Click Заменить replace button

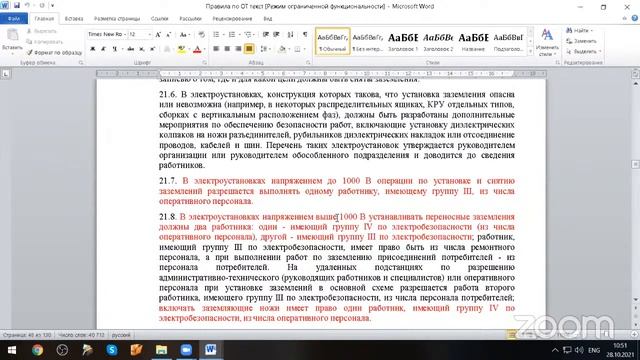(582, 41)
